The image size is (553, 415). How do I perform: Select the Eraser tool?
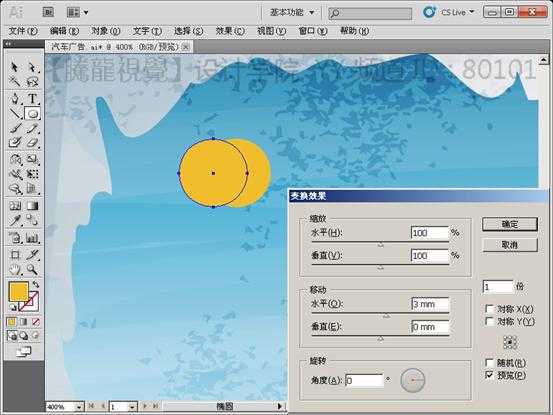pyautogui.click(x=32, y=143)
